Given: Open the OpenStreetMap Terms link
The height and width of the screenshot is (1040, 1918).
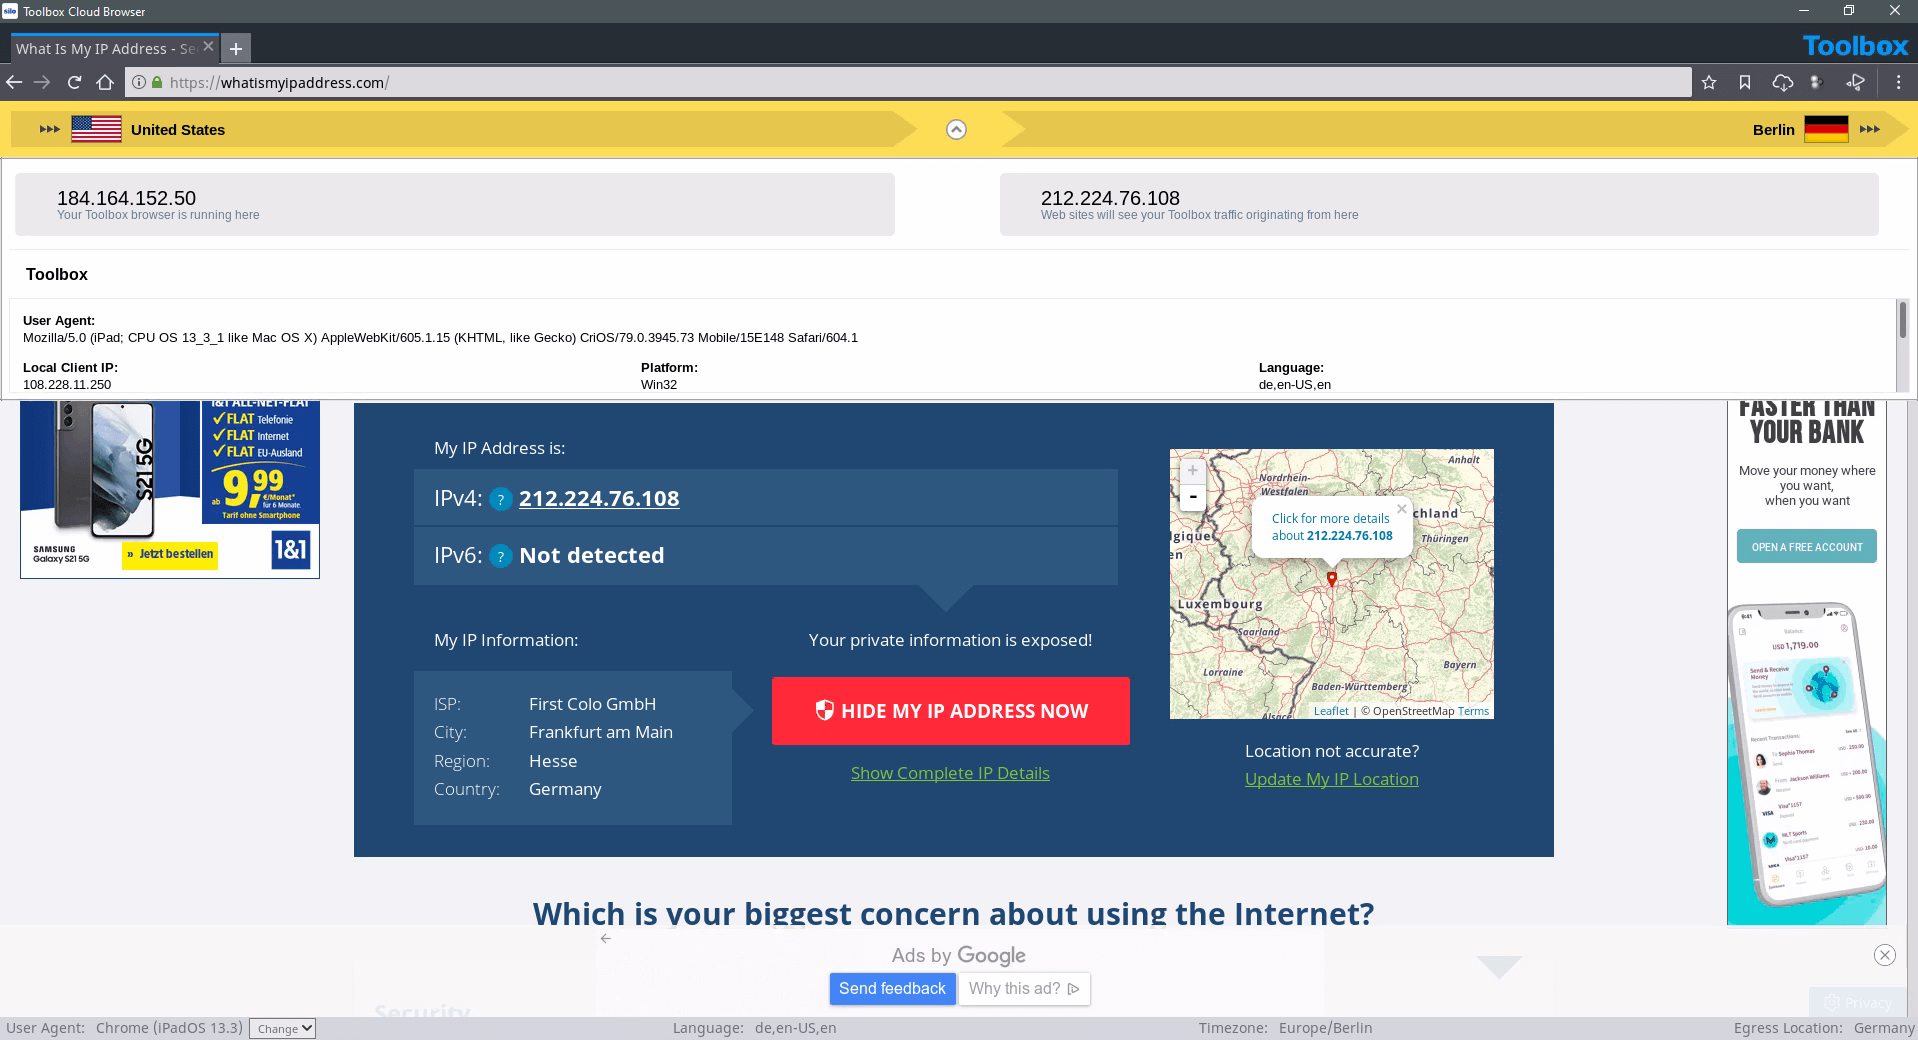Looking at the screenshot, I should pos(1473,711).
